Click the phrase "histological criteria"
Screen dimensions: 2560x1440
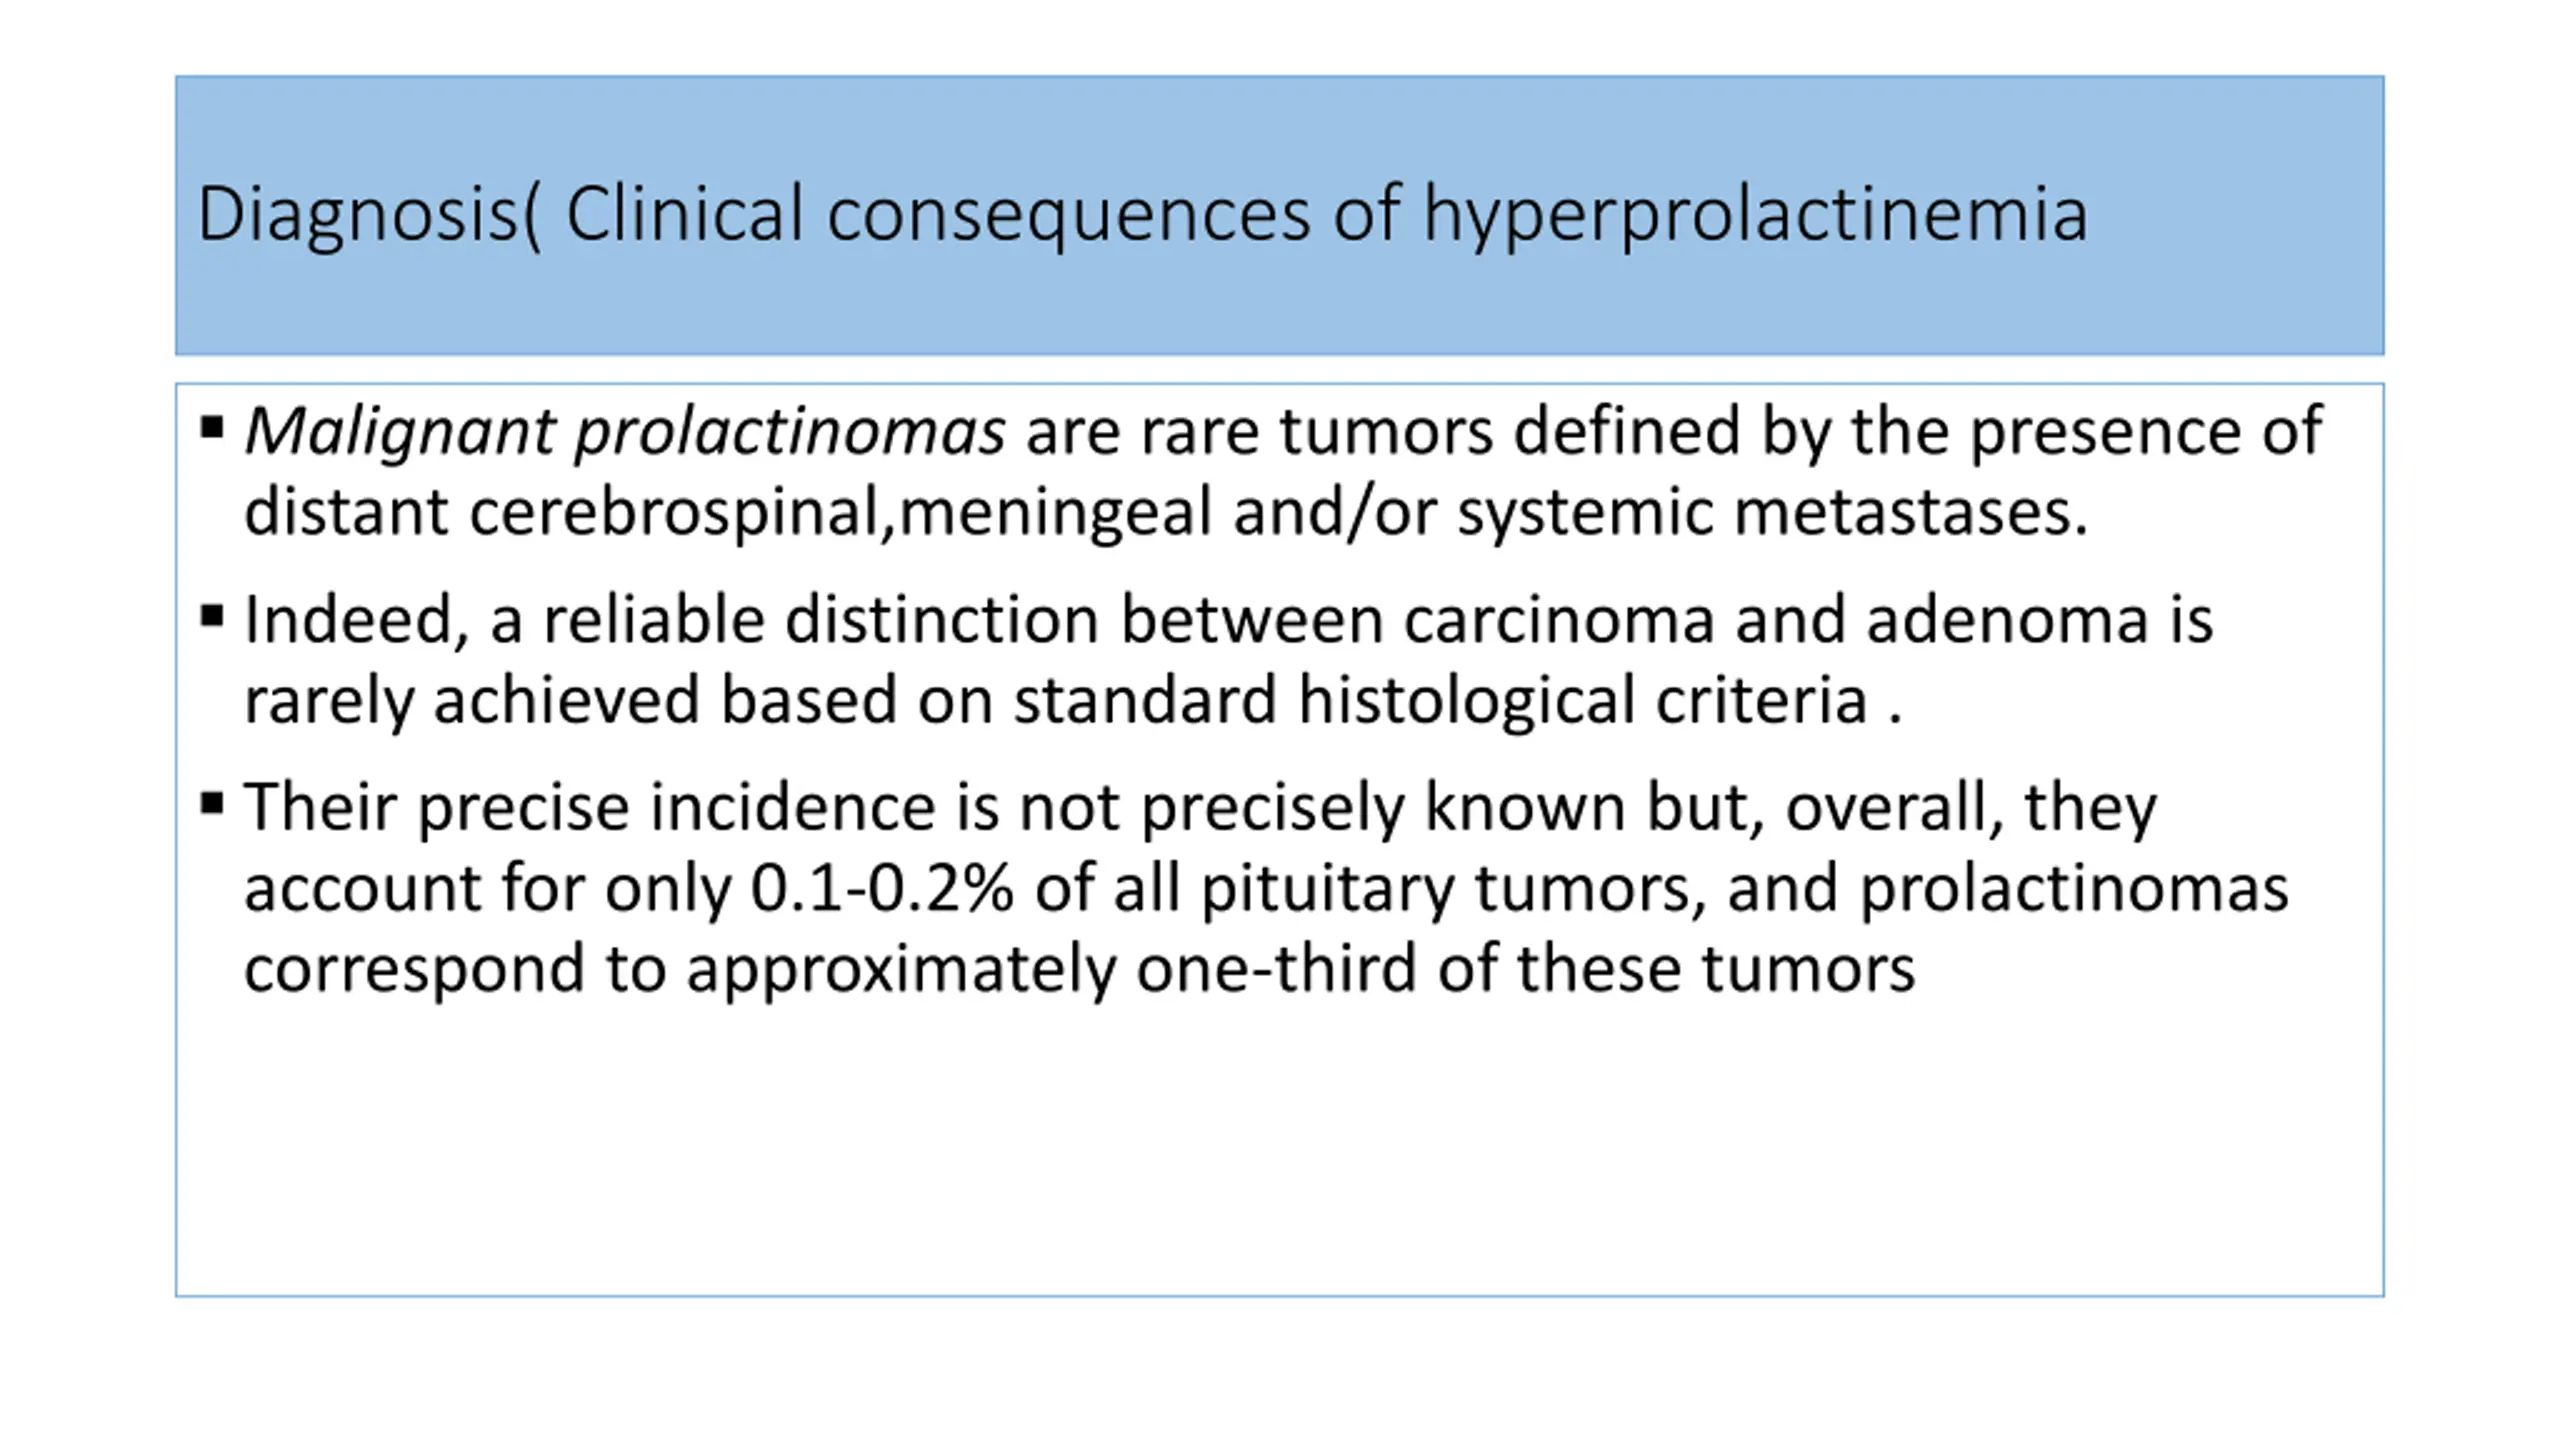pos(1584,700)
